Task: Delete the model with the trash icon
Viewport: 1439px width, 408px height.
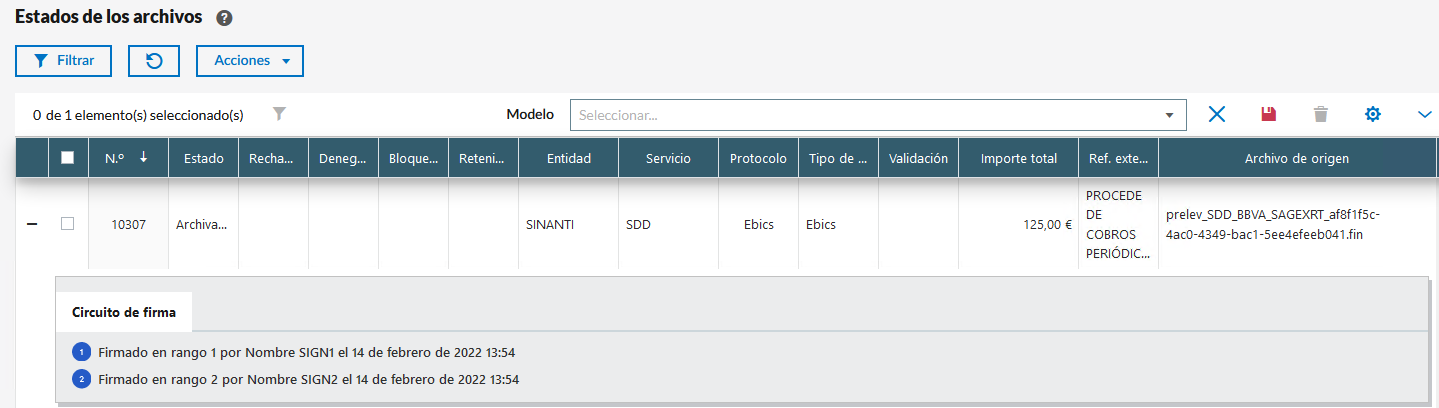Action: (1321, 114)
